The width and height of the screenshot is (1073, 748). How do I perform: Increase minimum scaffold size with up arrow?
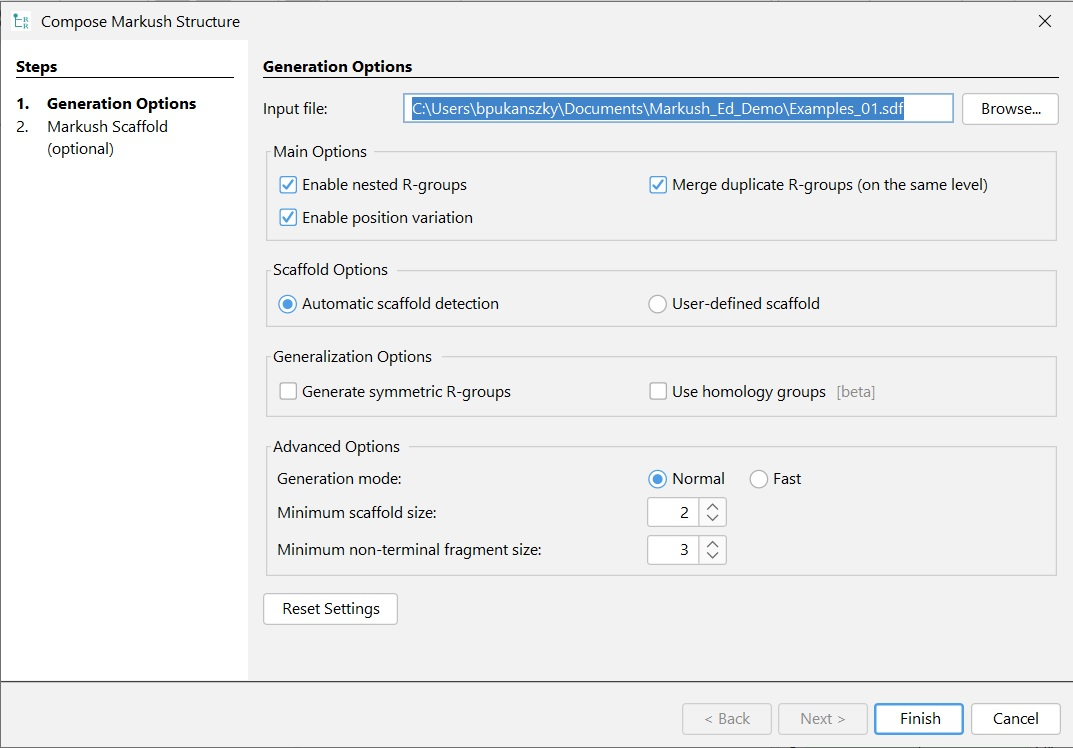(x=712, y=507)
